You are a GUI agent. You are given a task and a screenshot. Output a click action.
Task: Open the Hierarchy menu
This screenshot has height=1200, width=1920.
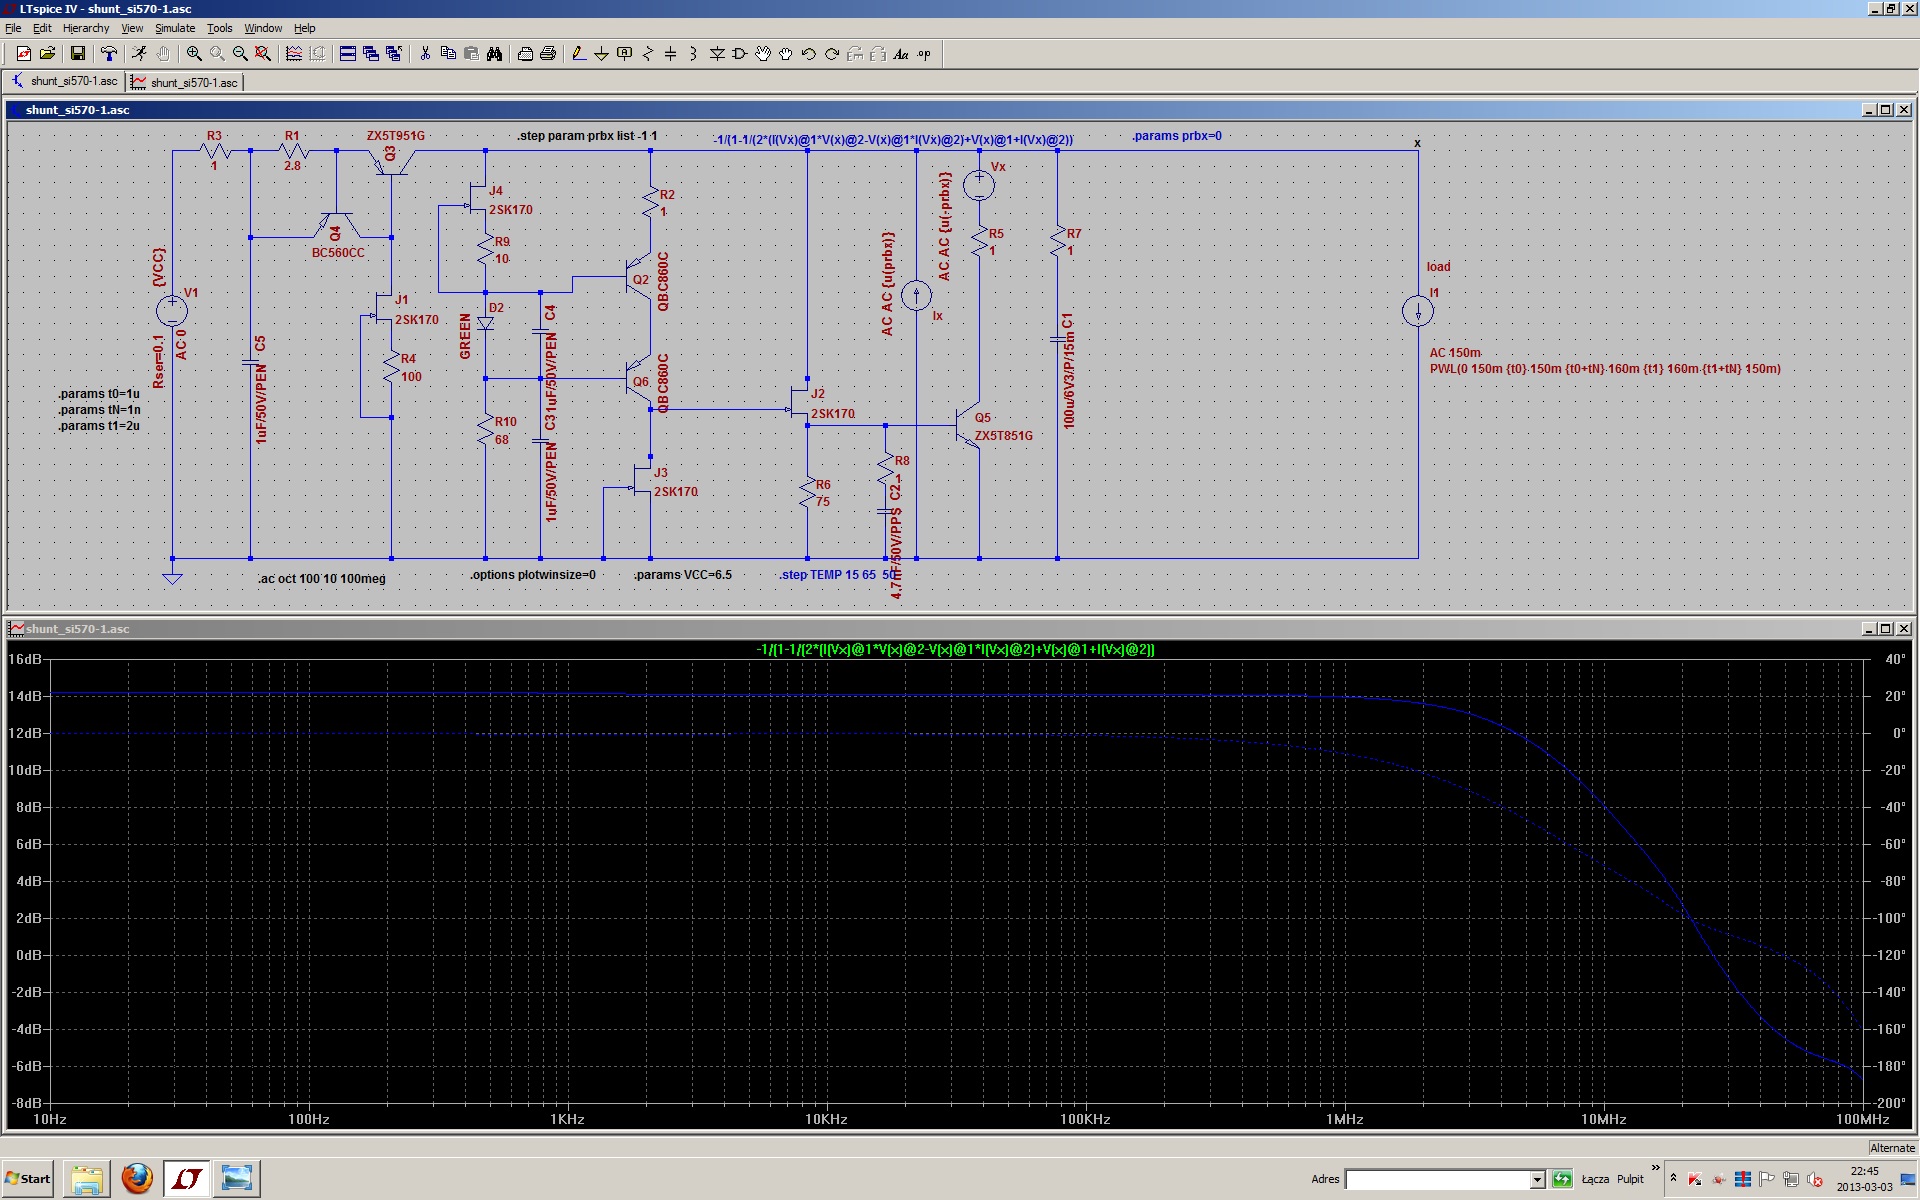[x=86, y=28]
